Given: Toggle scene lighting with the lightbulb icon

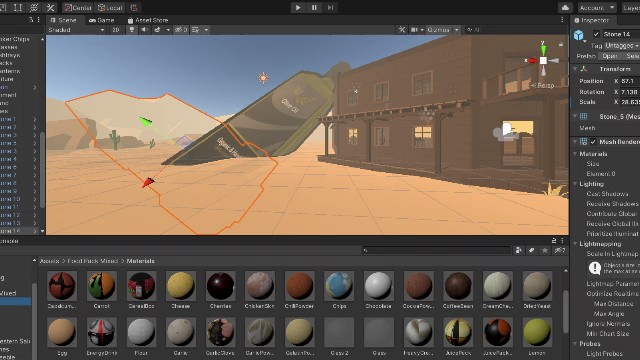Looking at the screenshot, I should tap(131, 30).
